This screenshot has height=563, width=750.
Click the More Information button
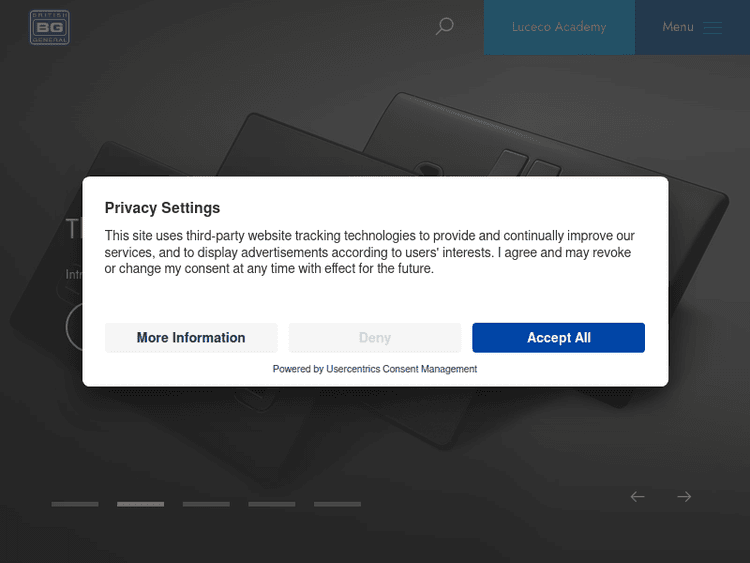tap(191, 338)
